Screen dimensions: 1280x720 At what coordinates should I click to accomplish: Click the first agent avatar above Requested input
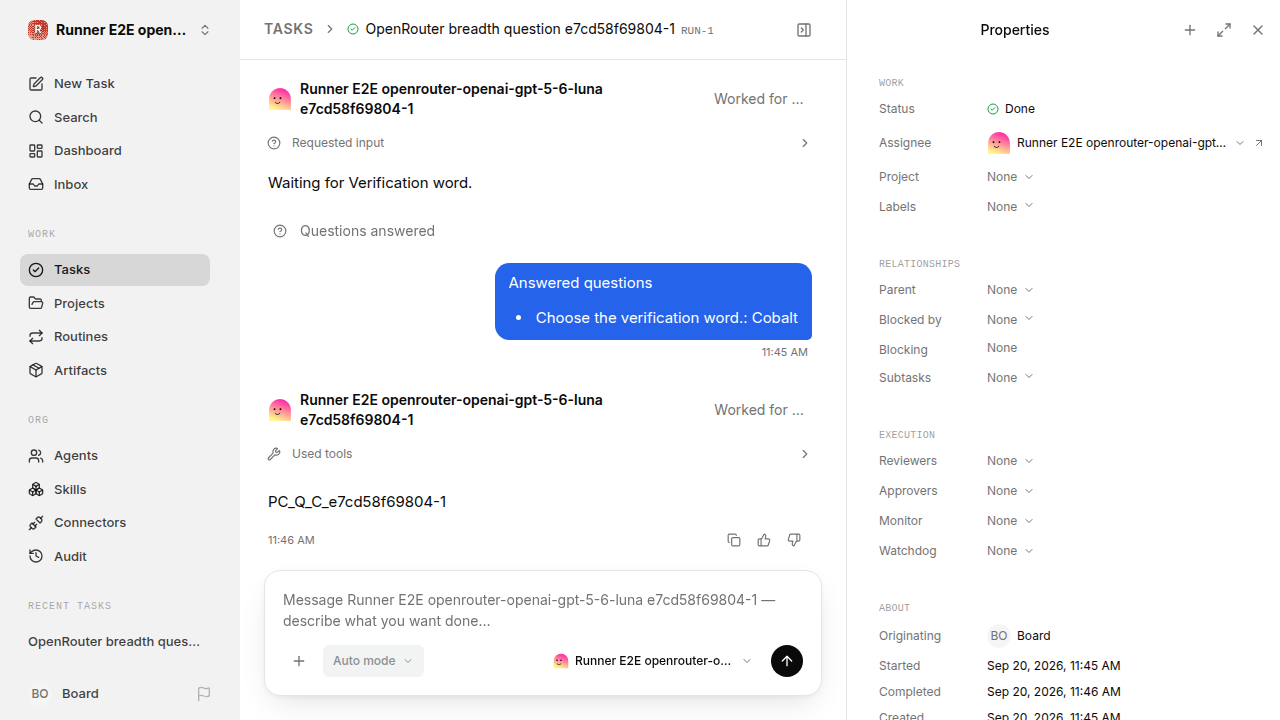click(x=280, y=99)
